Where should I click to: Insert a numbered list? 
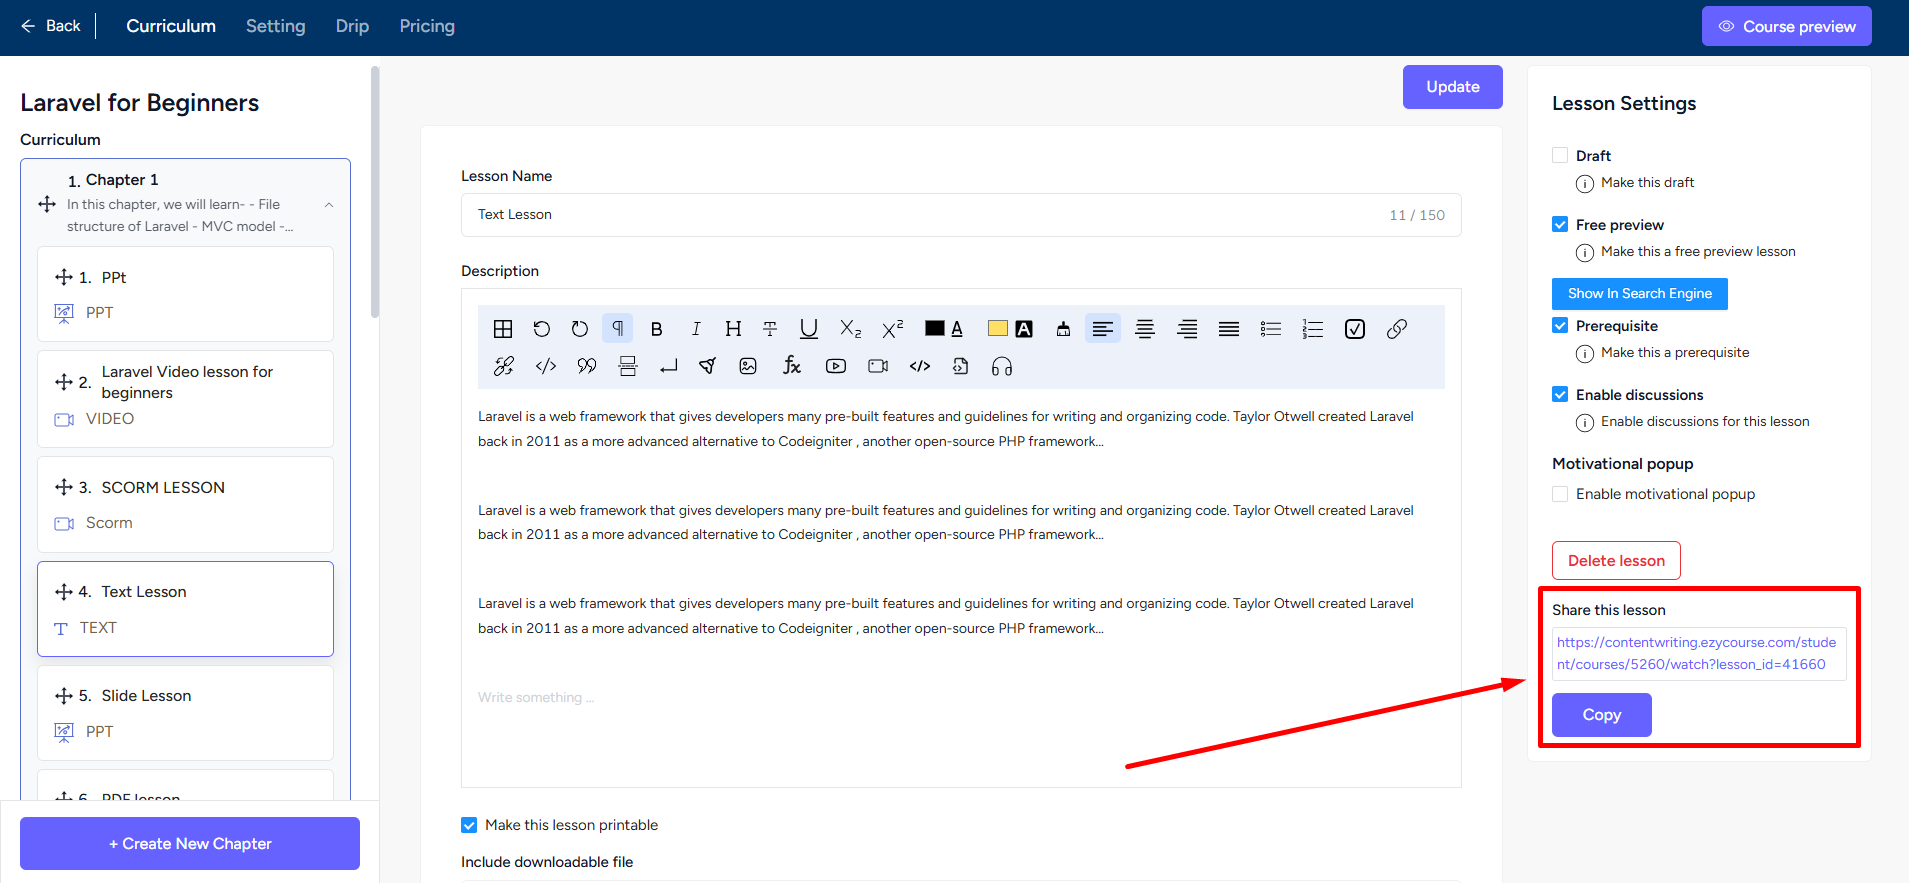1313,329
